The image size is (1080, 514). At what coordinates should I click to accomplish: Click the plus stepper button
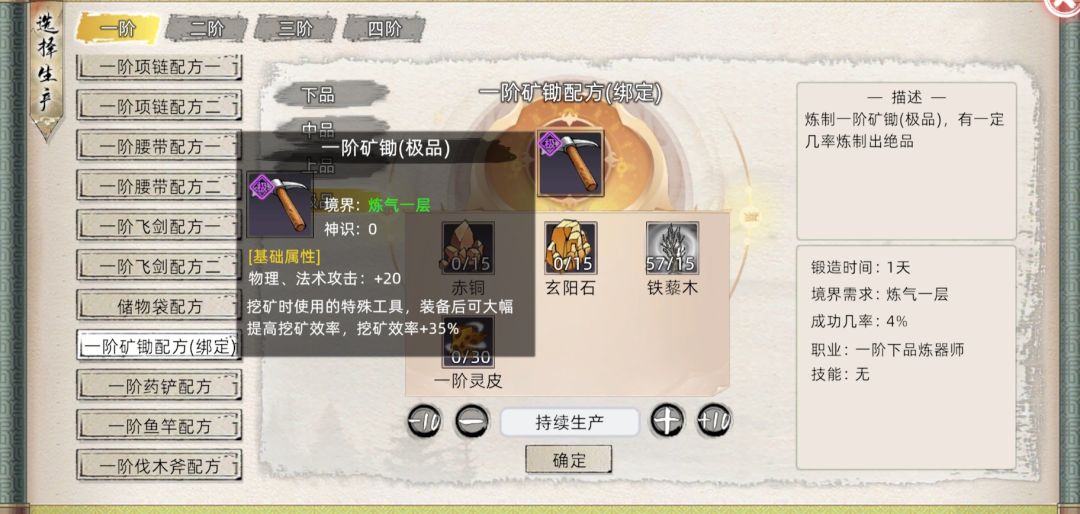(667, 420)
